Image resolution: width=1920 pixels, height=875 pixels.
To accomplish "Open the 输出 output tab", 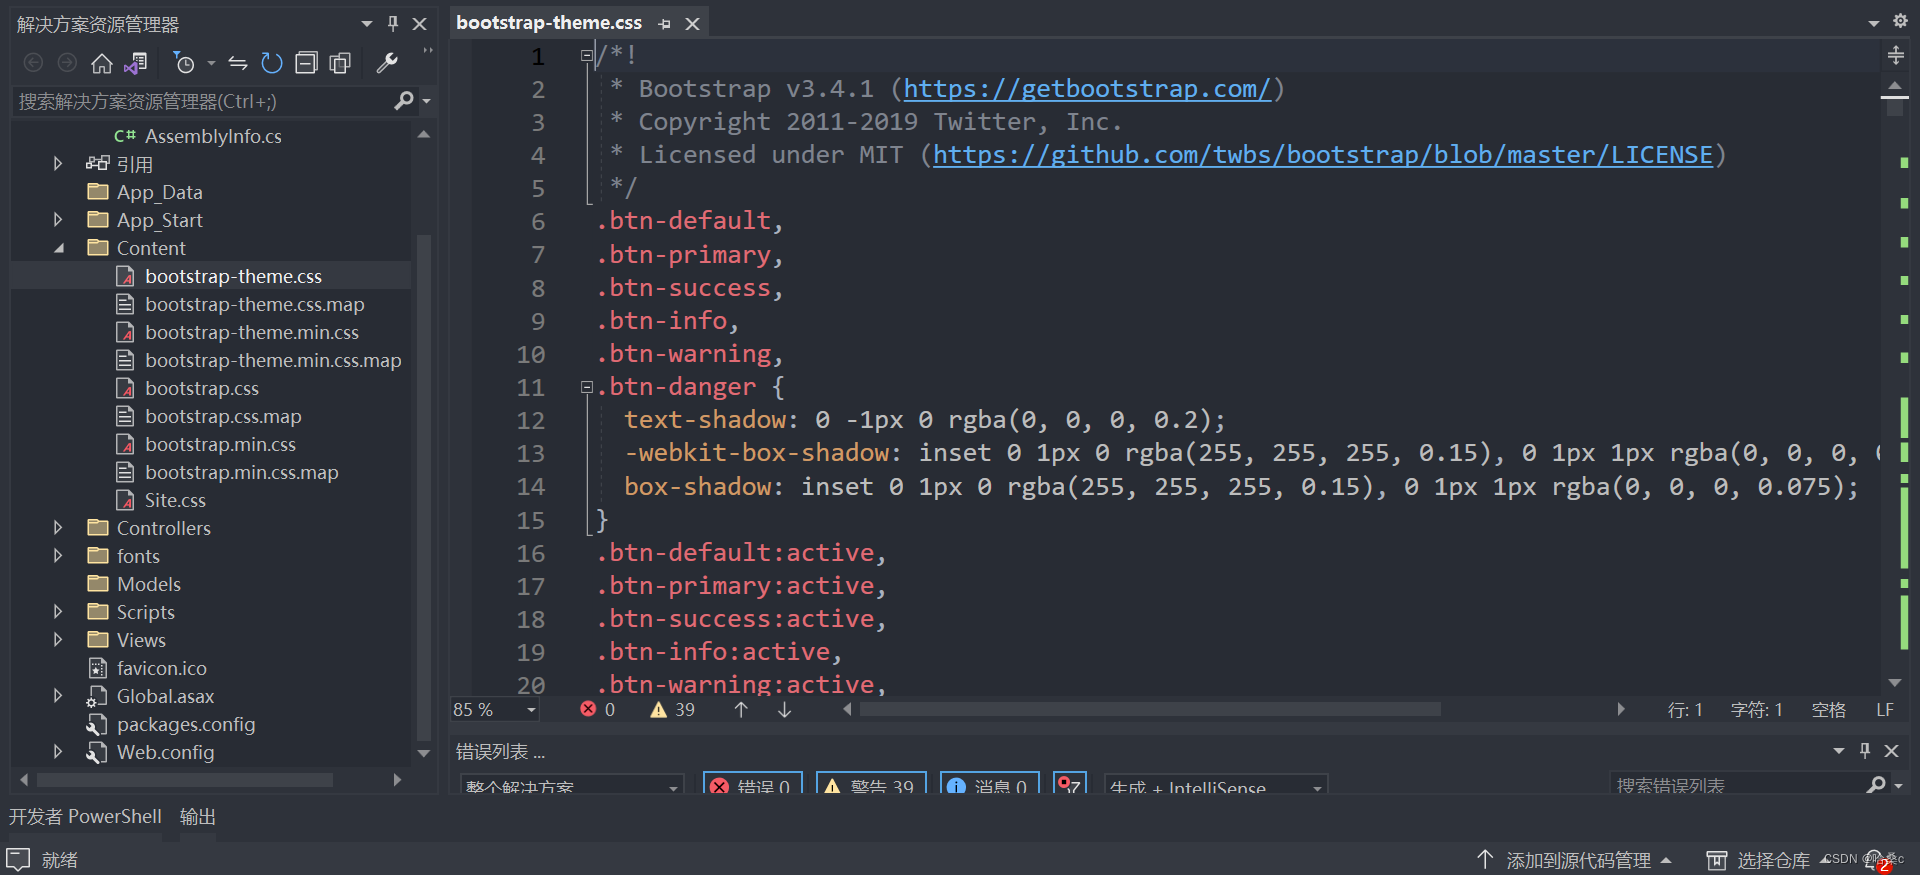I will [x=198, y=817].
